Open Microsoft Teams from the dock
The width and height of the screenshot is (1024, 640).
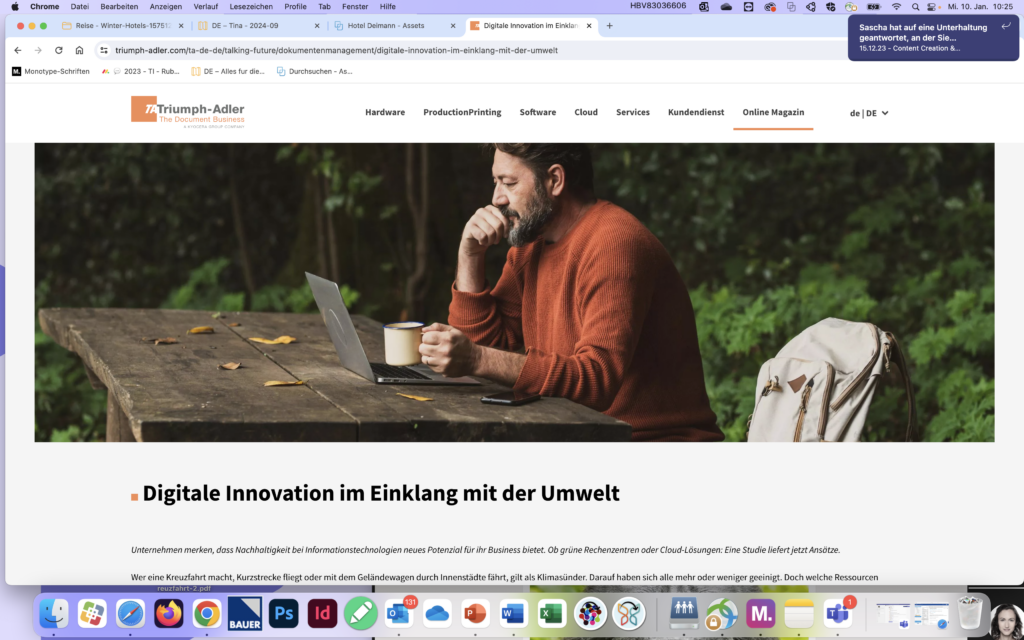pyautogui.click(x=837, y=614)
